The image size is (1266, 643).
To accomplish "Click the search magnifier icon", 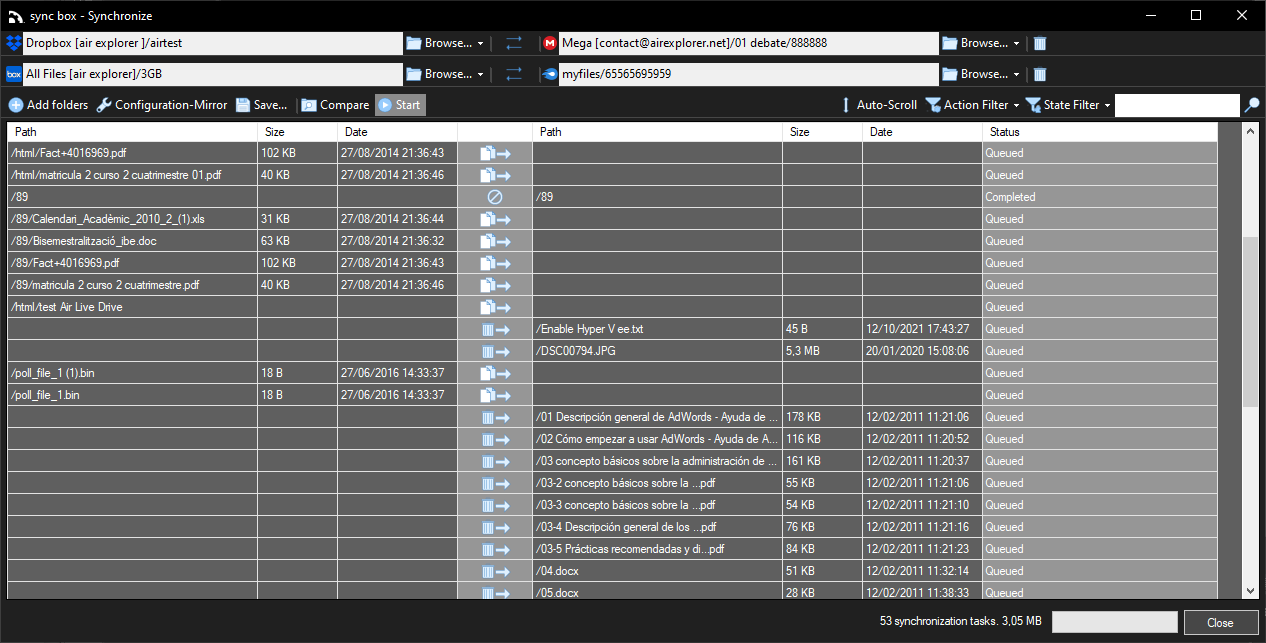I will [x=1254, y=105].
